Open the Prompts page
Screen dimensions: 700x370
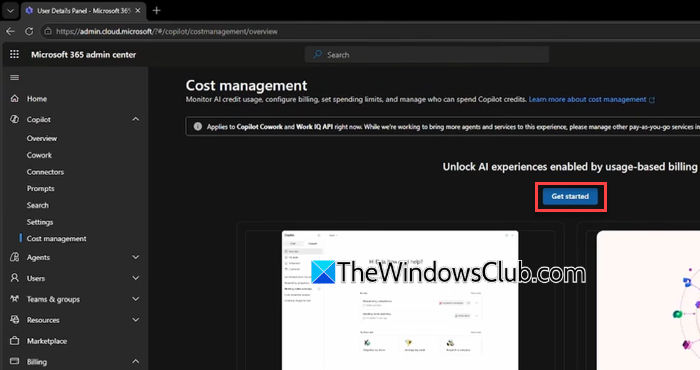click(x=40, y=188)
